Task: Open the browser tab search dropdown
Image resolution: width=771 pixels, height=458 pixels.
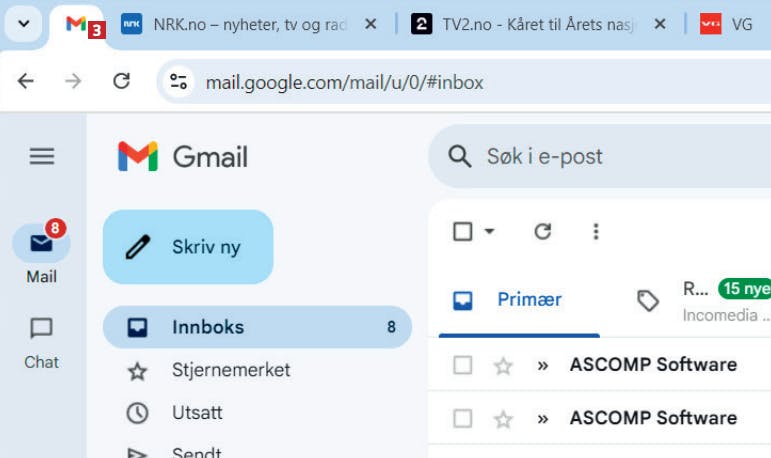Action: click(x=24, y=24)
